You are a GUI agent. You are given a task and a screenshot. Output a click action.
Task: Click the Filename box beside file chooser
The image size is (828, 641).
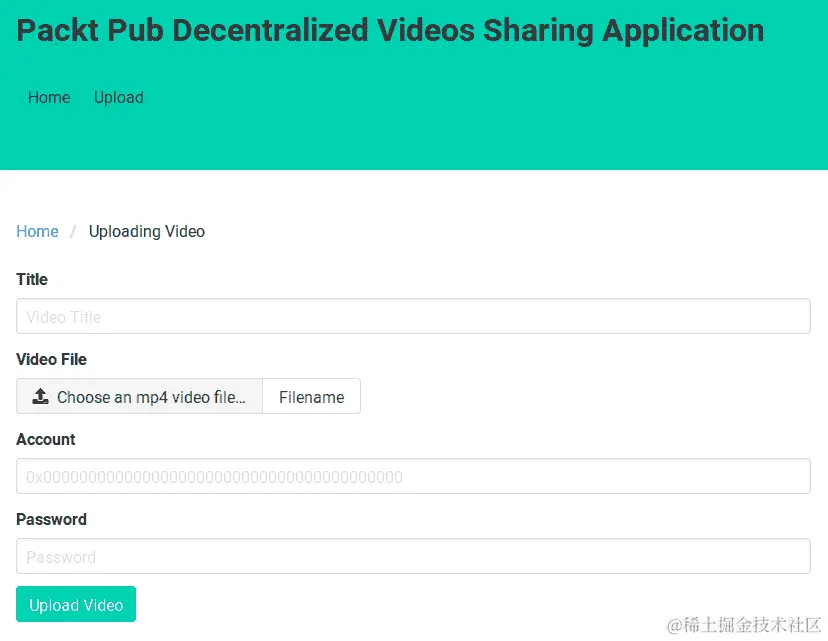pos(312,396)
